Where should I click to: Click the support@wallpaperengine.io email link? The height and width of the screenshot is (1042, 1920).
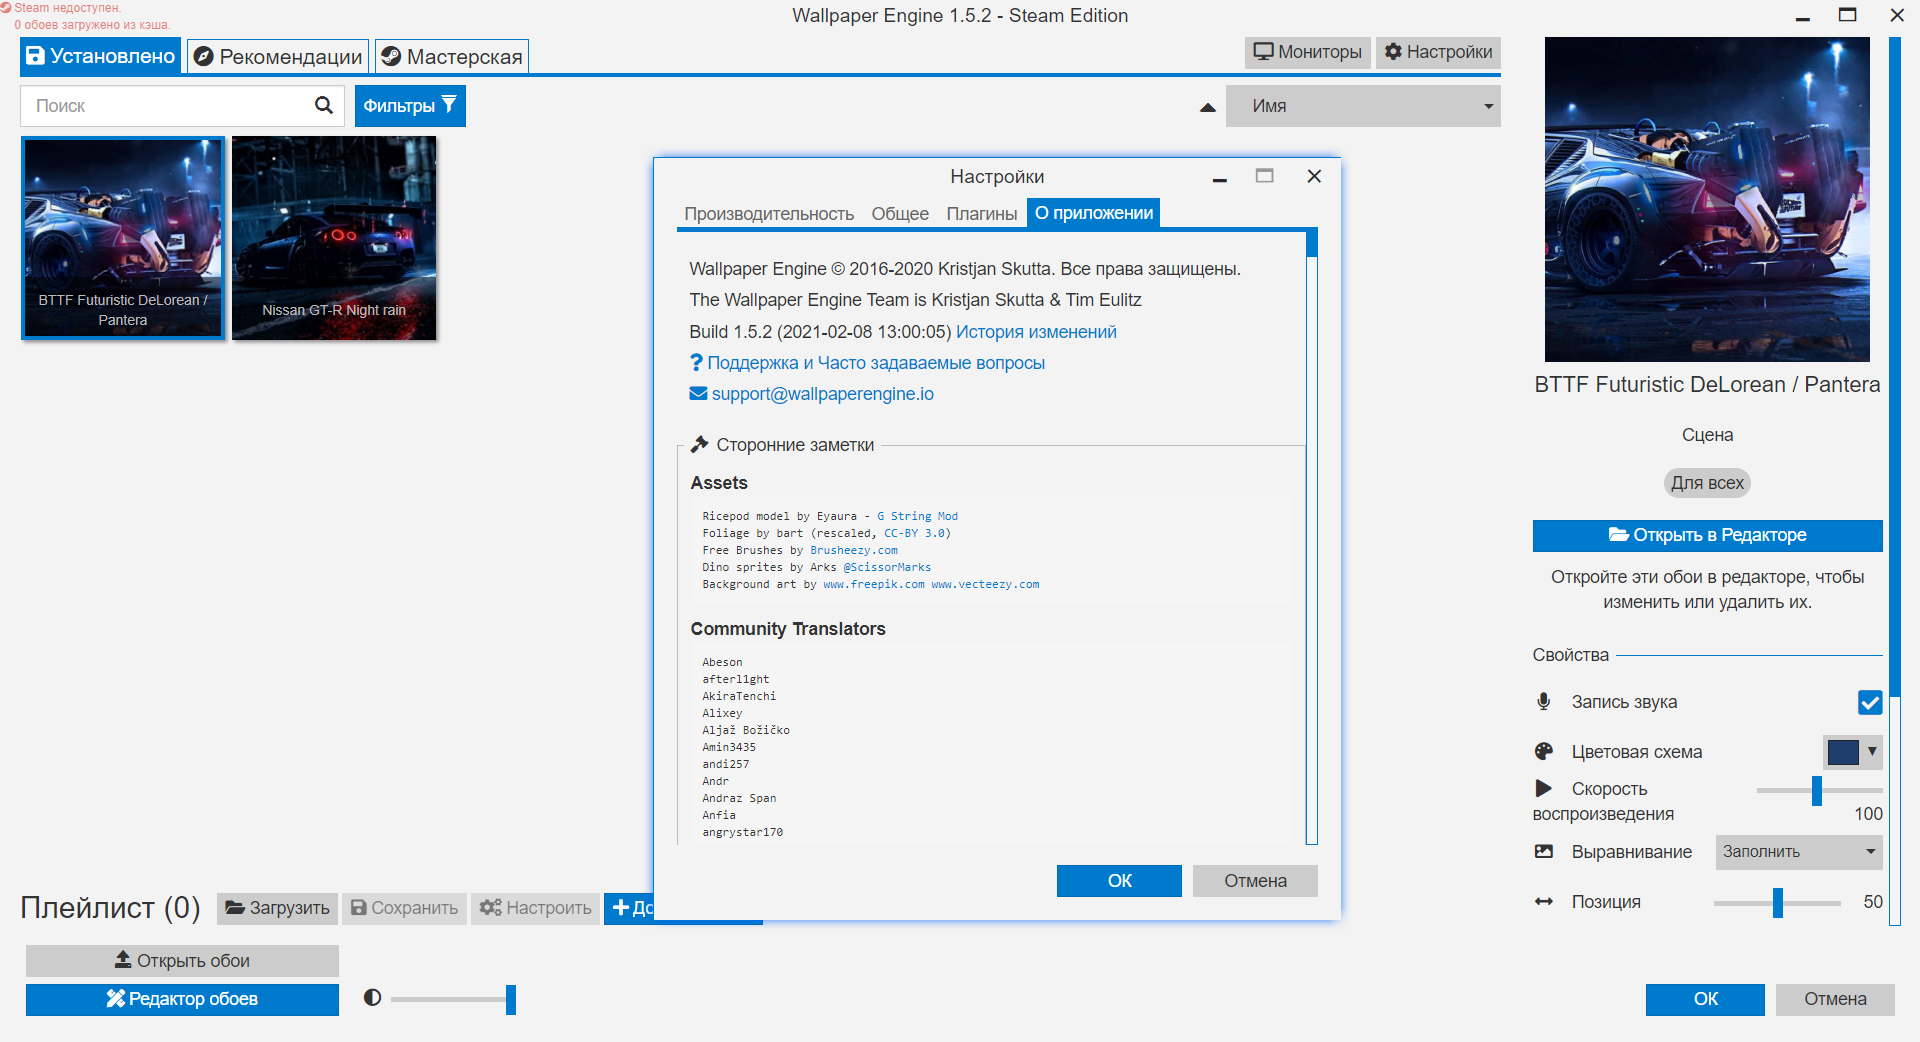click(822, 393)
